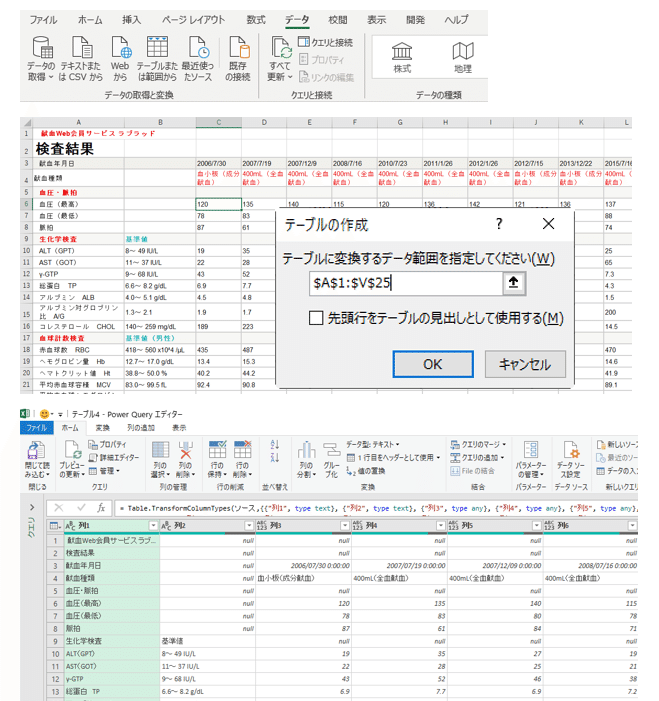659x701 pixels.
Task: Click 行の削除 icon in Power Query
Action: [x=243, y=460]
